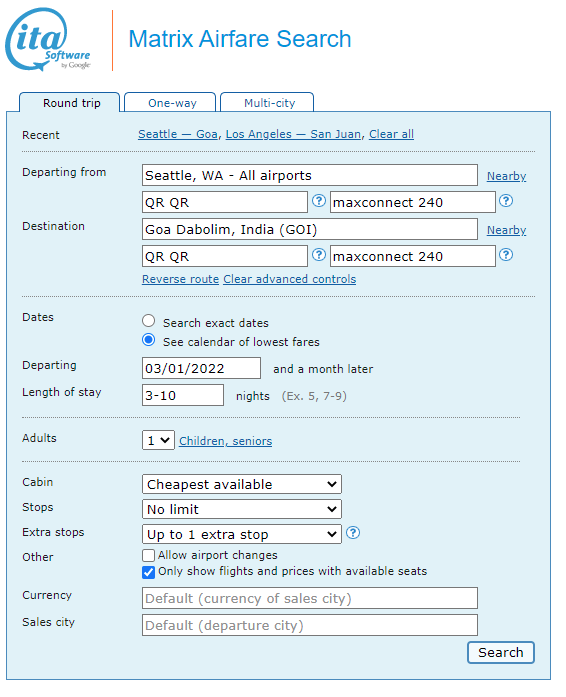Select Search exact dates radio button
The width and height of the screenshot is (566, 697).
(x=149, y=321)
